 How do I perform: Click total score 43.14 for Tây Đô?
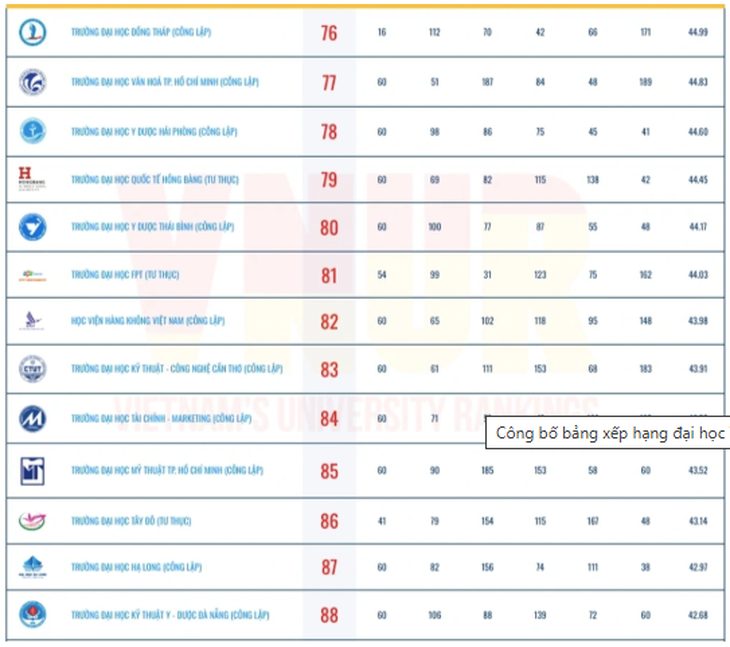click(698, 521)
